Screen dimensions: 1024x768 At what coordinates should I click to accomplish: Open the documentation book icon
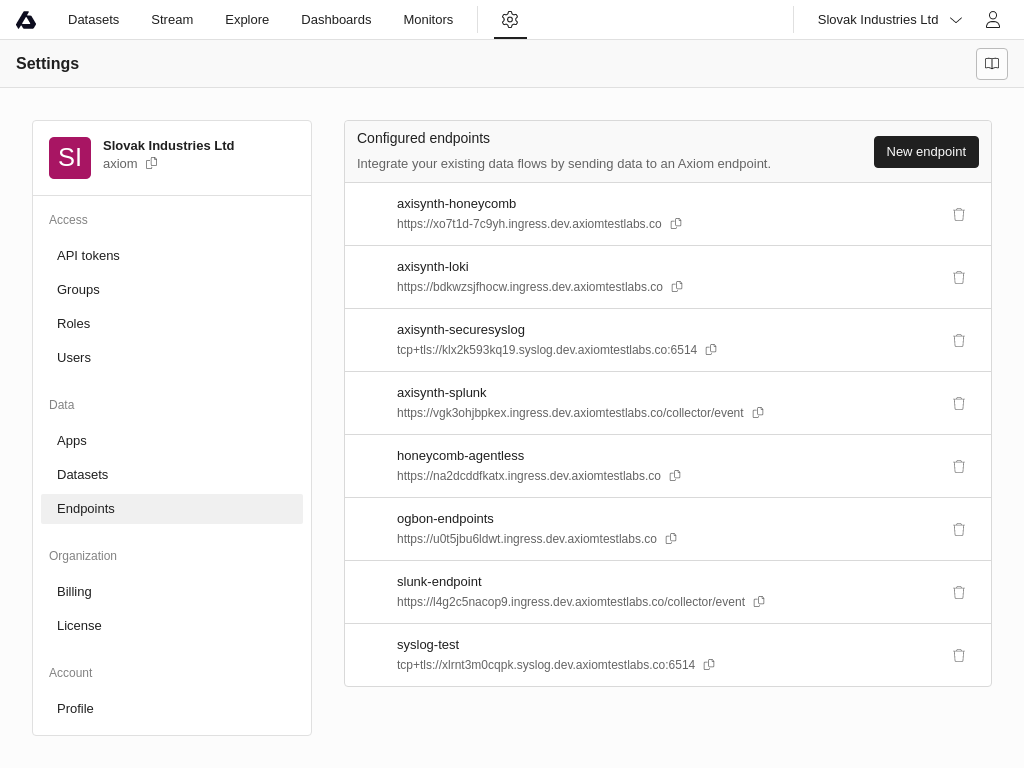(991, 64)
